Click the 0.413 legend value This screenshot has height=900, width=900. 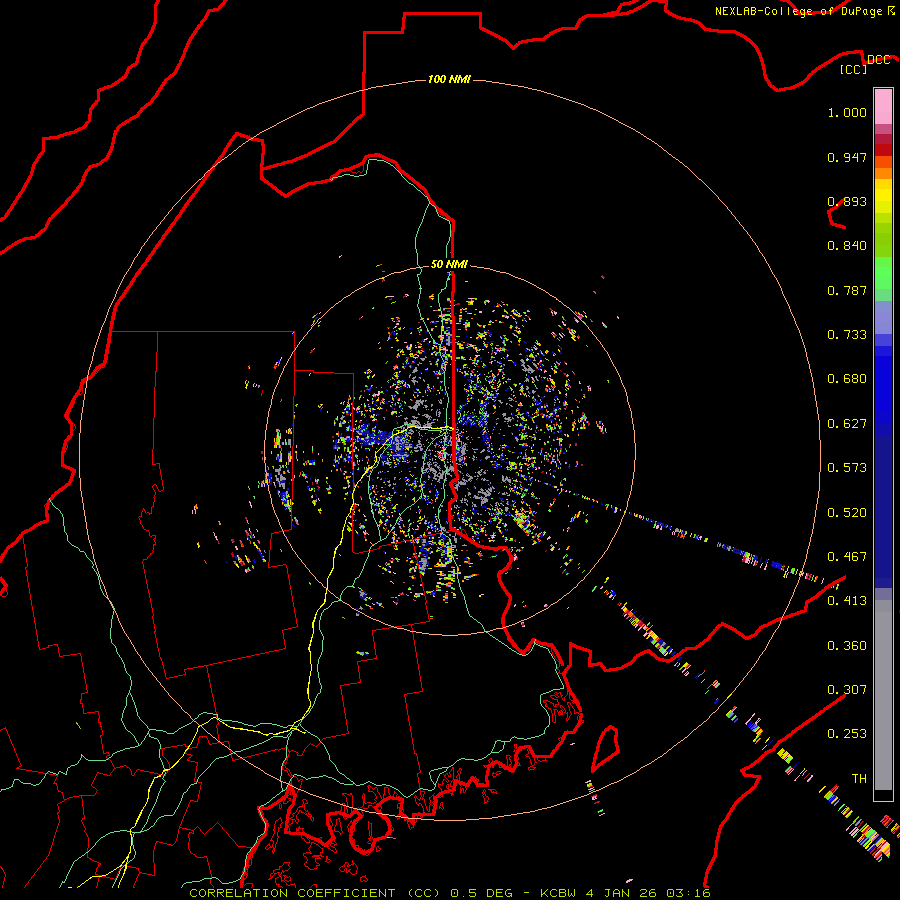[847, 601]
